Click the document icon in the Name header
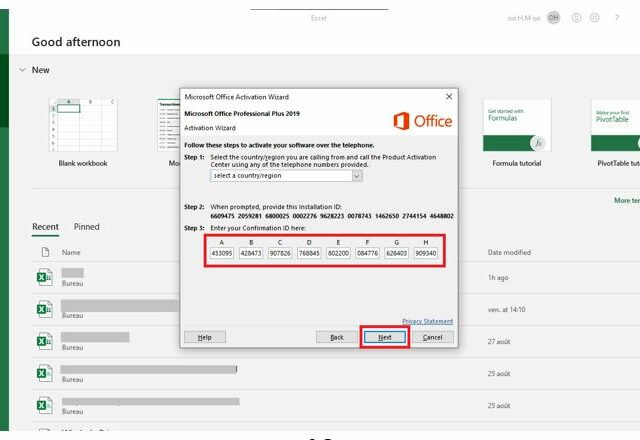640x440 pixels. (x=44, y=252)
